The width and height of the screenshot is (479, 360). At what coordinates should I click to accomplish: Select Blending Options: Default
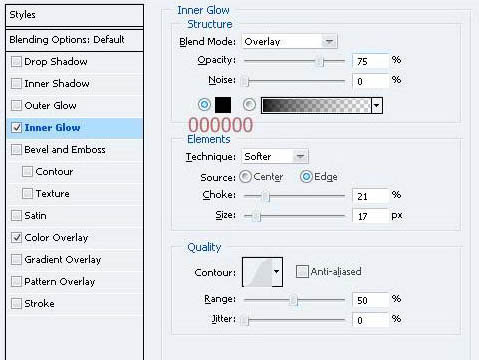74,40
